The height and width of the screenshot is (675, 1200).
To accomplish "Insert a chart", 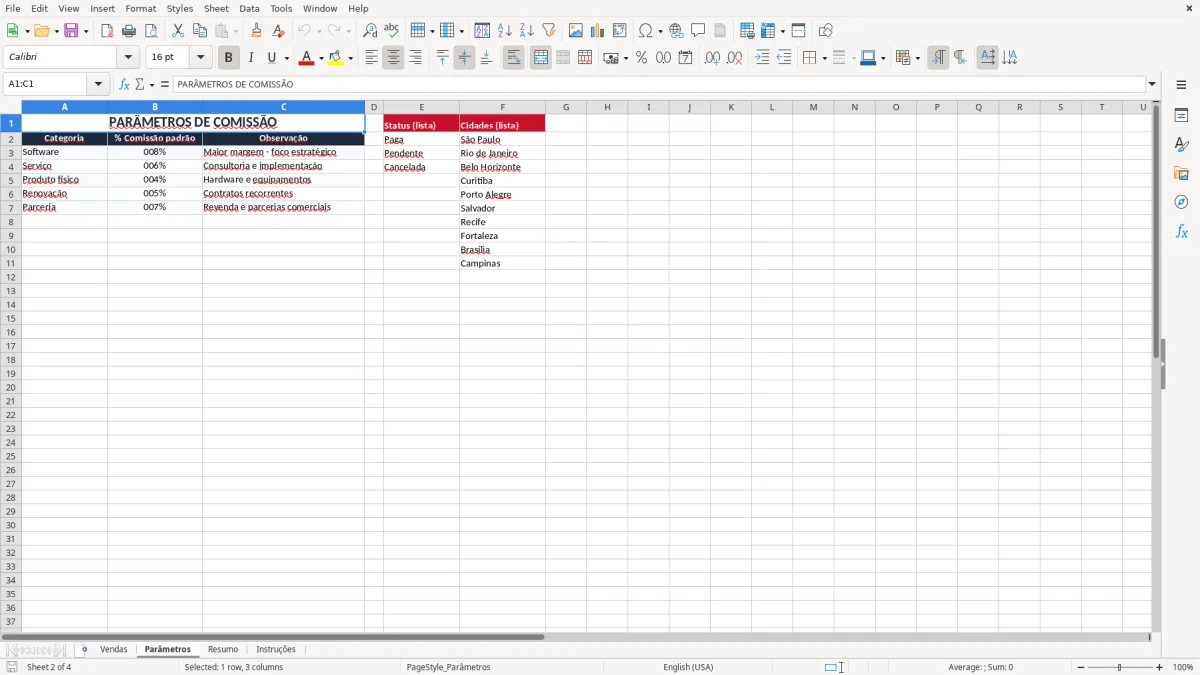I will 598,31.
